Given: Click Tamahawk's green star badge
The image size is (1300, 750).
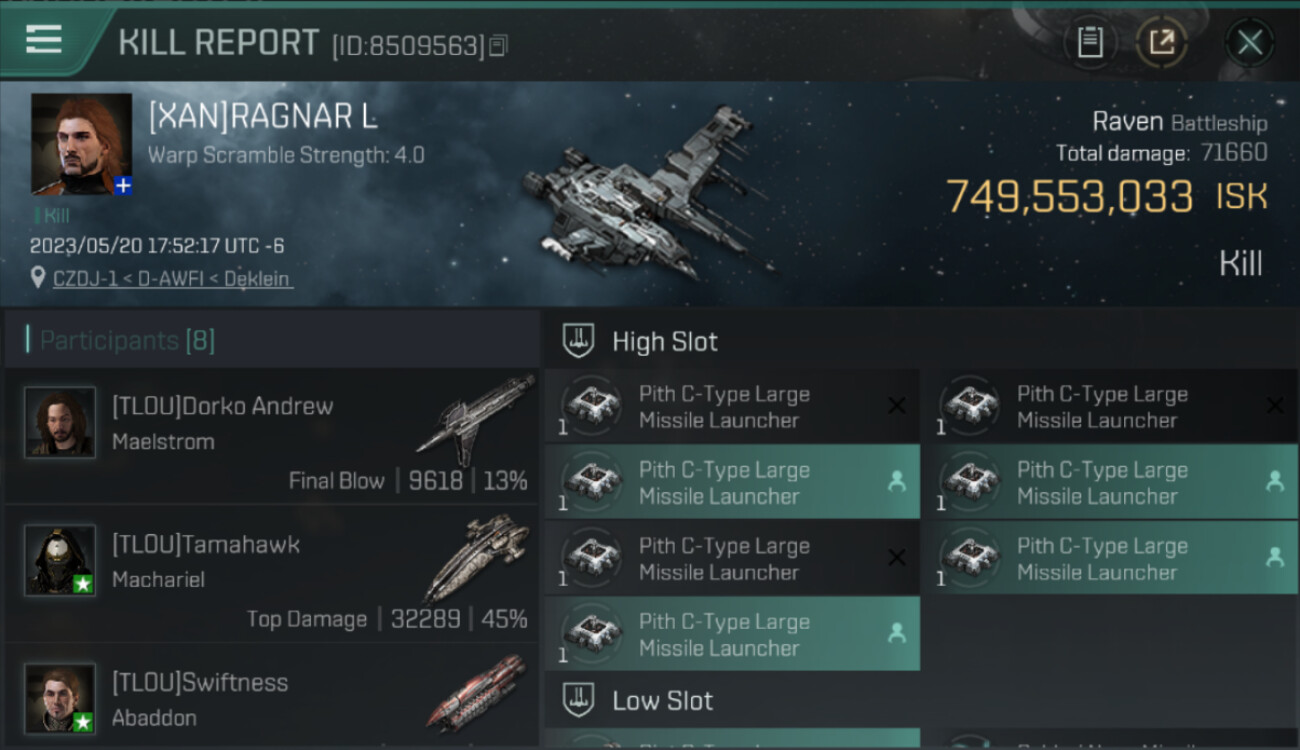Looking at the screenshot, I should pyautogui.click(x=85, y=585).
